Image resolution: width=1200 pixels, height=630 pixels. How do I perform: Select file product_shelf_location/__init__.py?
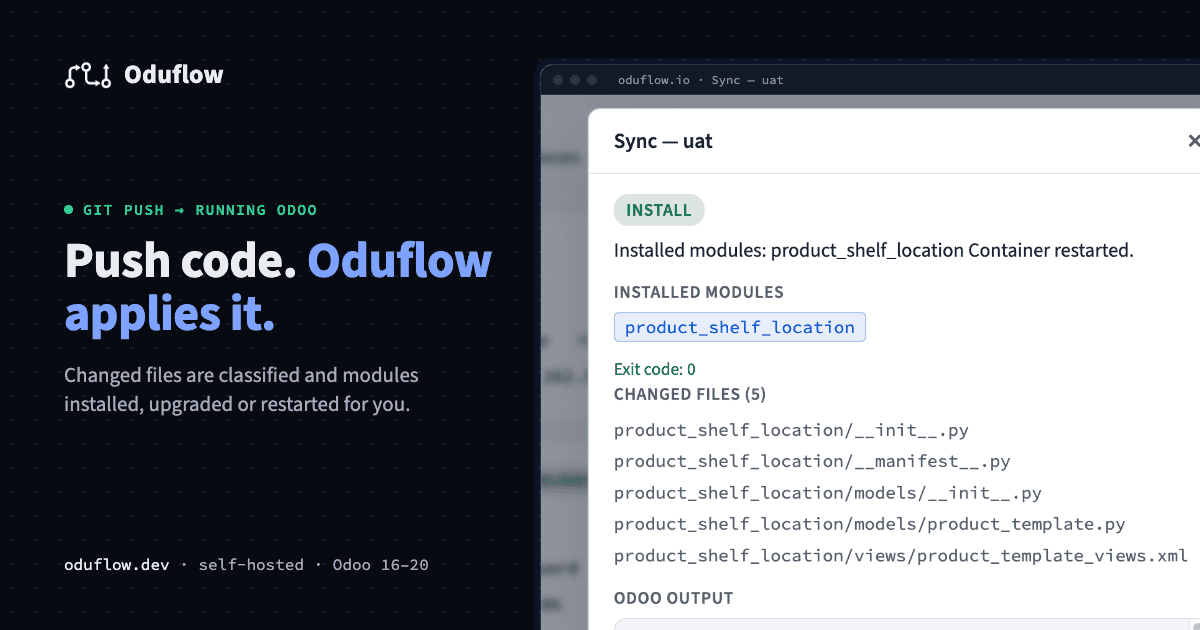[x=791, y=430]
